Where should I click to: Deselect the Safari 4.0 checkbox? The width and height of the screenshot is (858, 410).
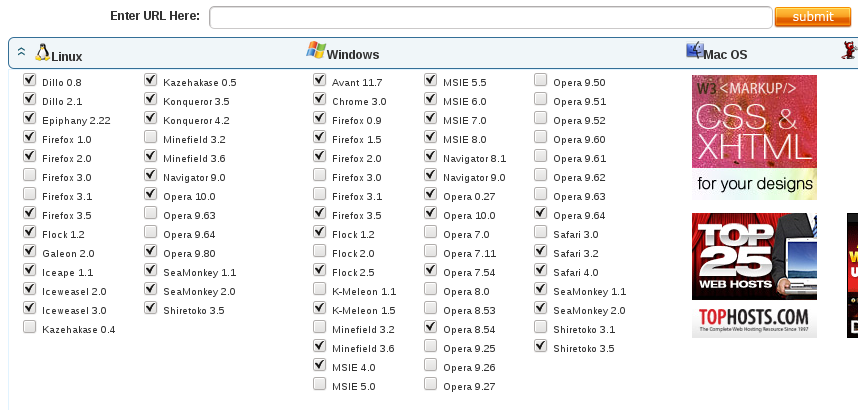[540, 270]
